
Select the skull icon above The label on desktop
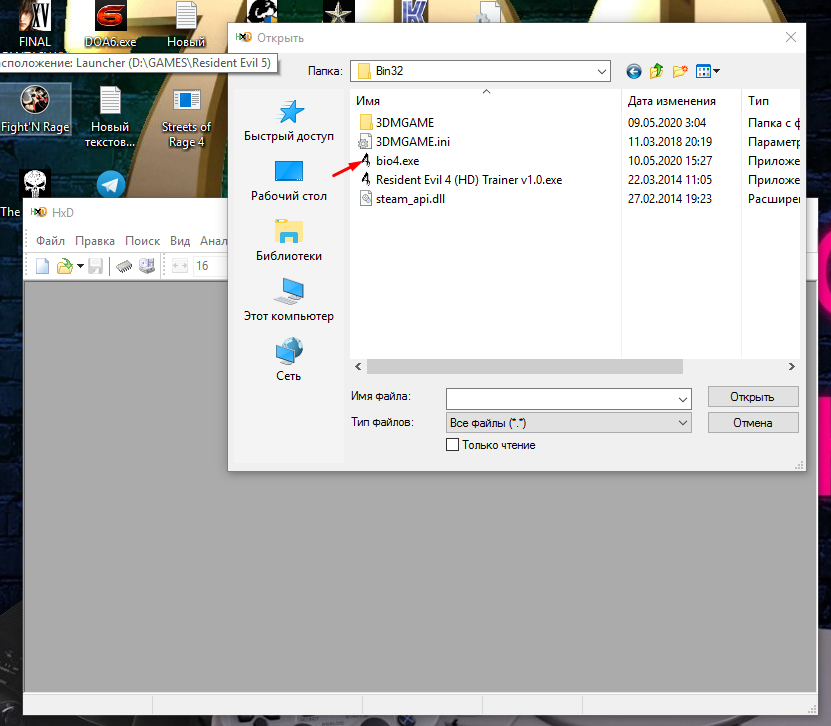(x=35, y=183)
